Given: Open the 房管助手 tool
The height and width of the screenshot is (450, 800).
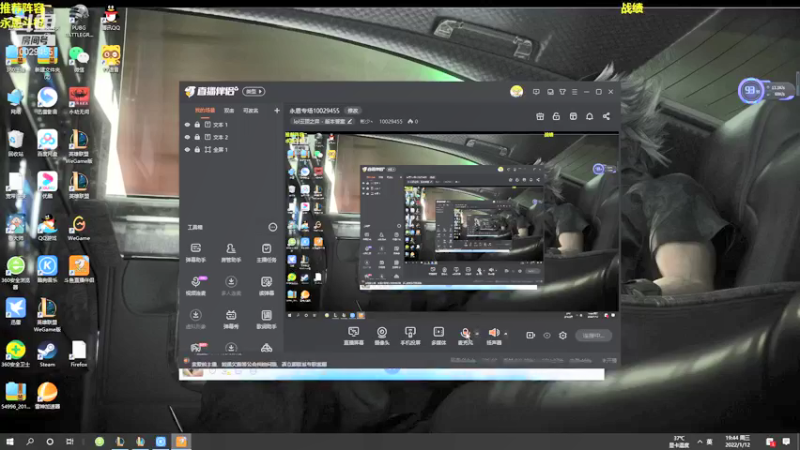Looking at the screenshot, I should [231, 252].
